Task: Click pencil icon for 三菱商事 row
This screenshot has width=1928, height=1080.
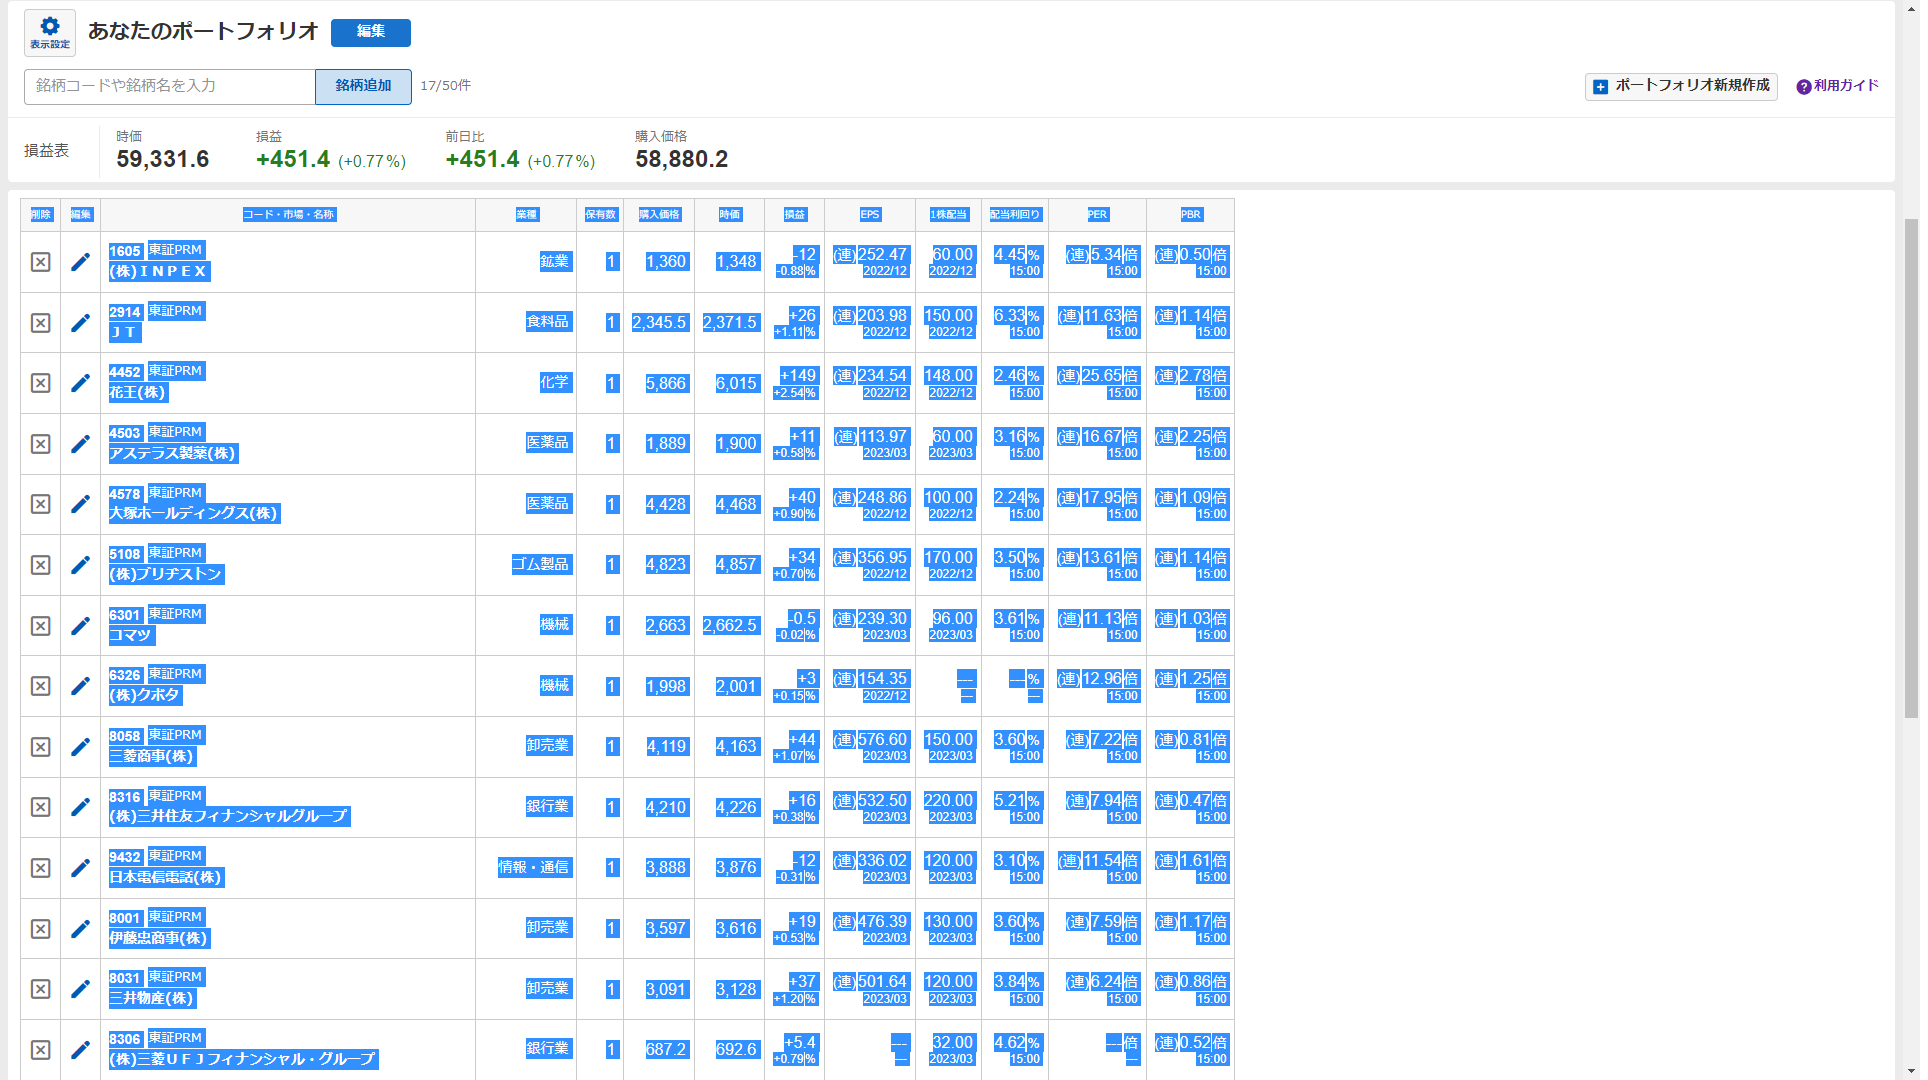Action: tap(80, 747)
